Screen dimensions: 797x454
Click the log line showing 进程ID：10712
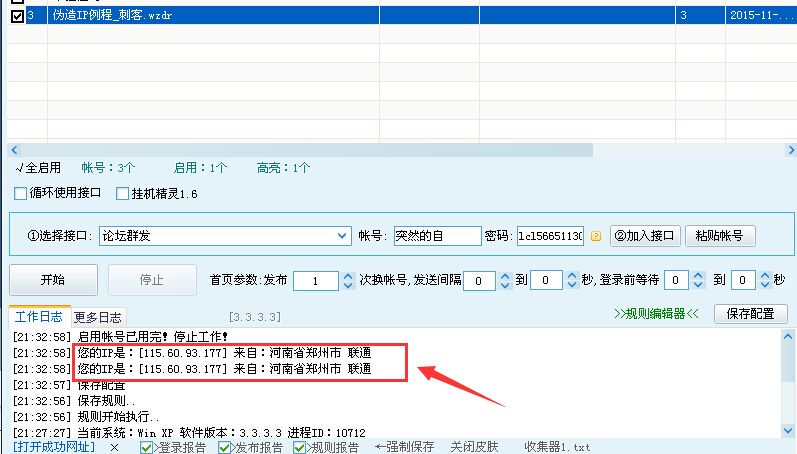pos(189,433)
